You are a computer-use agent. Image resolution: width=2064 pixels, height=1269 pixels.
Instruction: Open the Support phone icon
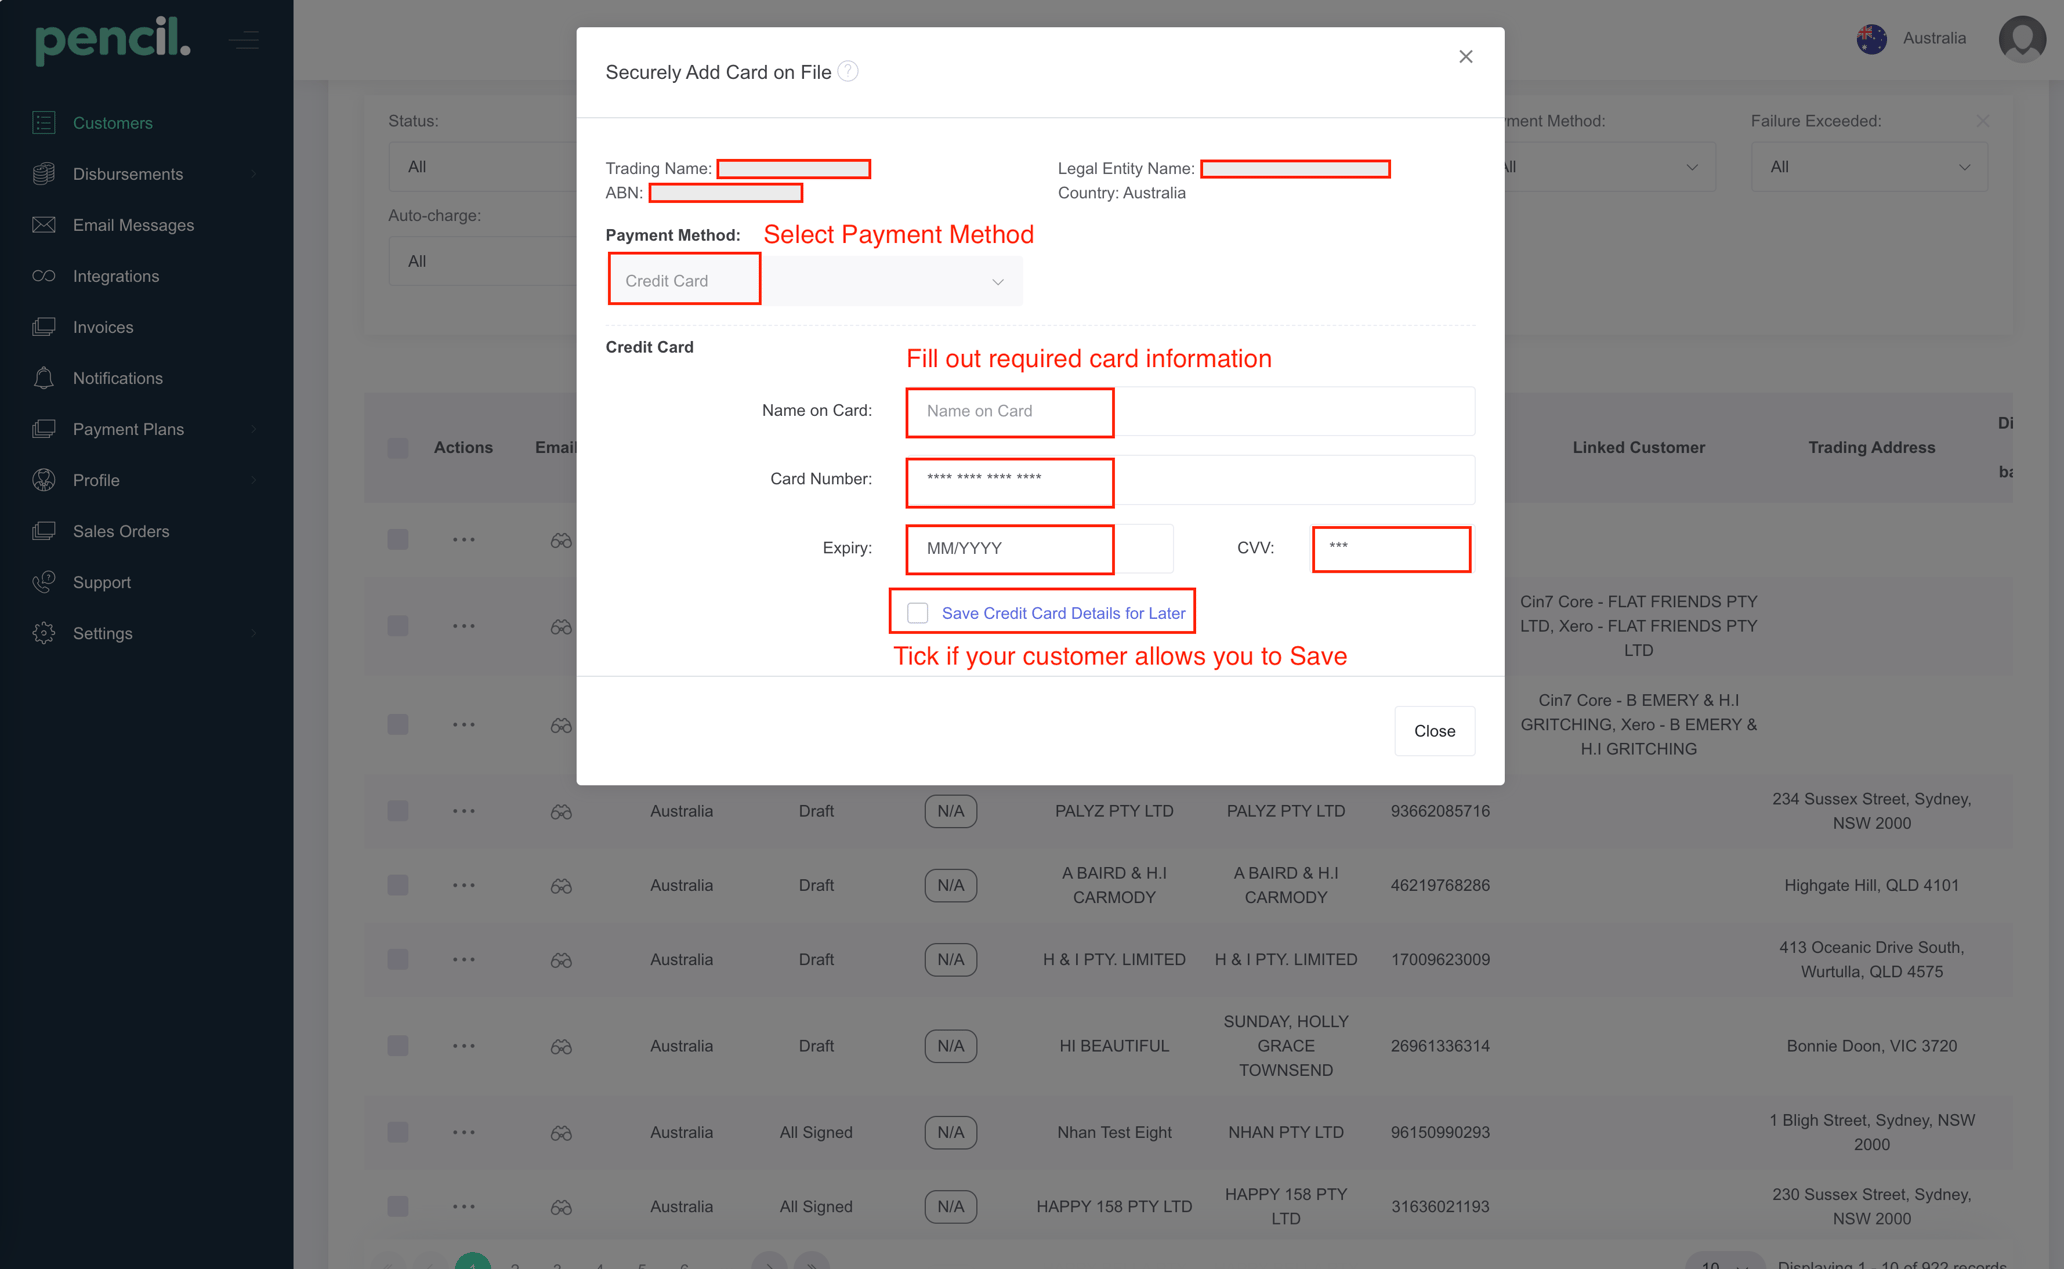[43, 582]
